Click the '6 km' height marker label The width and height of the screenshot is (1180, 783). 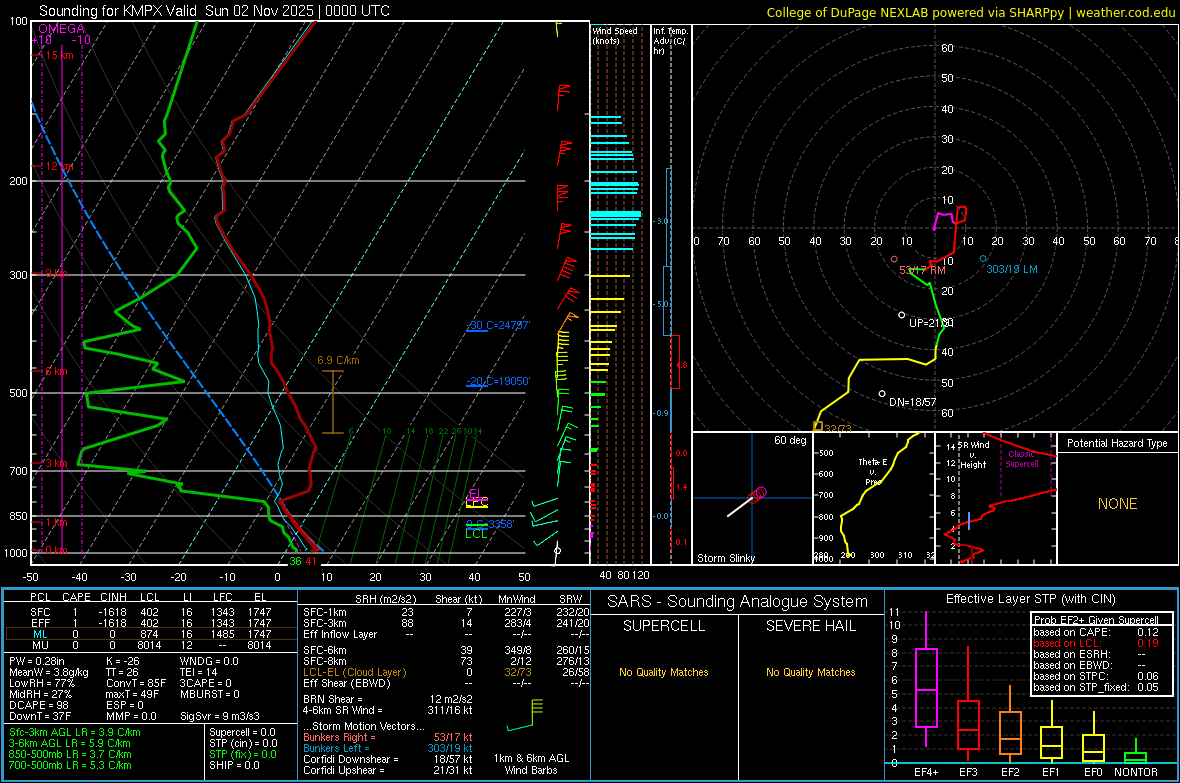coord(56,371)
